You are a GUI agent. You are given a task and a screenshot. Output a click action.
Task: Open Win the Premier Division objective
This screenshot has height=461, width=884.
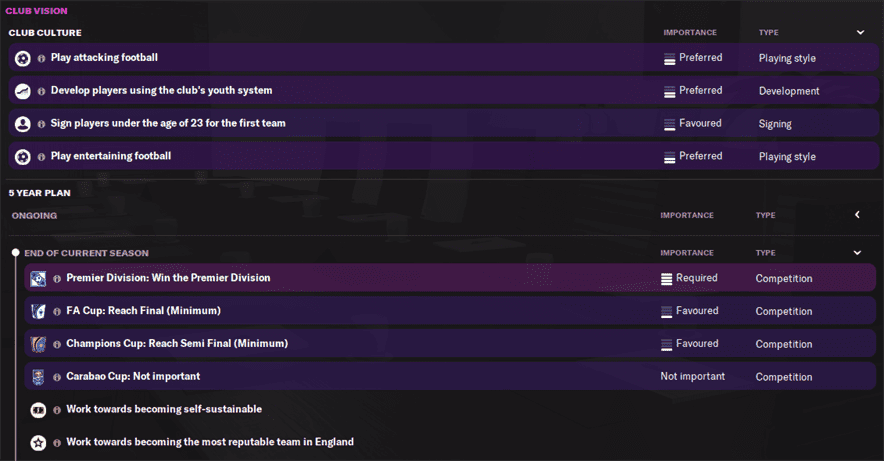(168, 278)
